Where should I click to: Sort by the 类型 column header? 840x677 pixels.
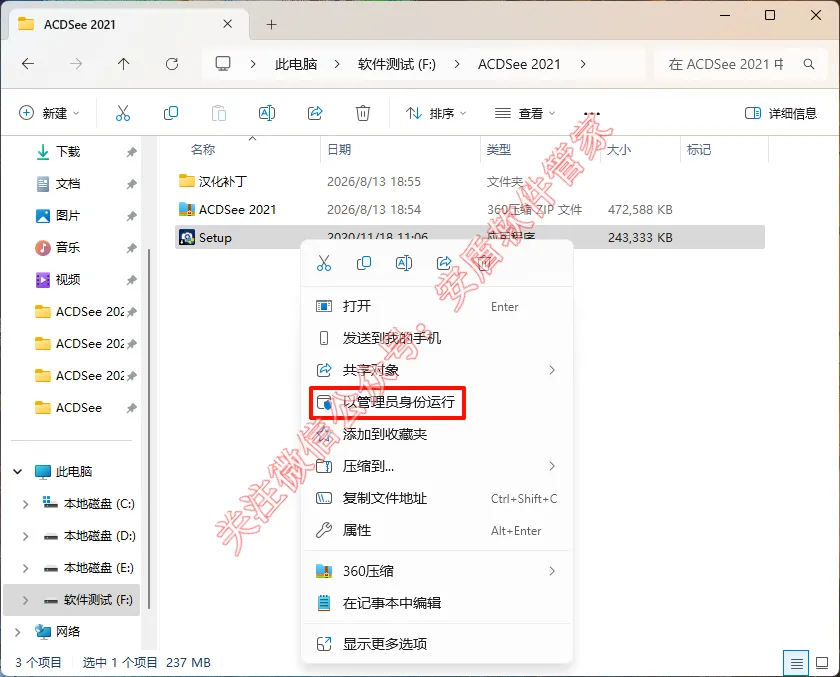tap(498, 149)
